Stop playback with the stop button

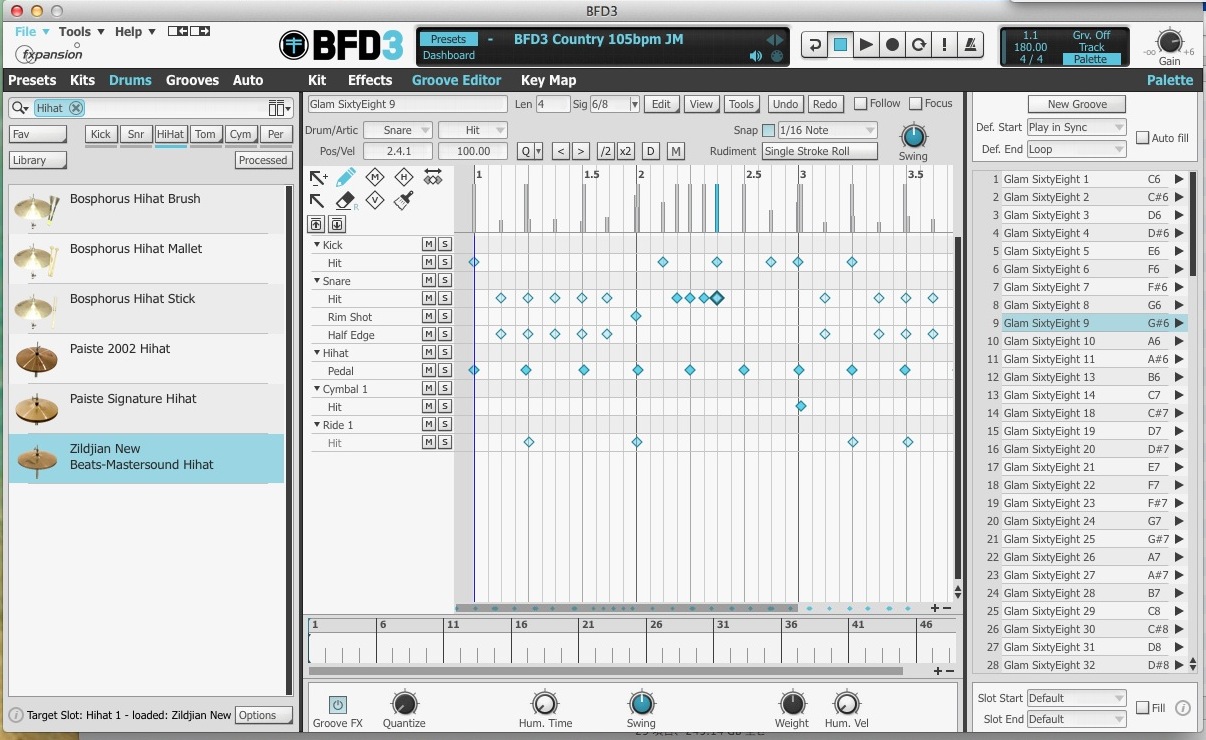[840, 45]
